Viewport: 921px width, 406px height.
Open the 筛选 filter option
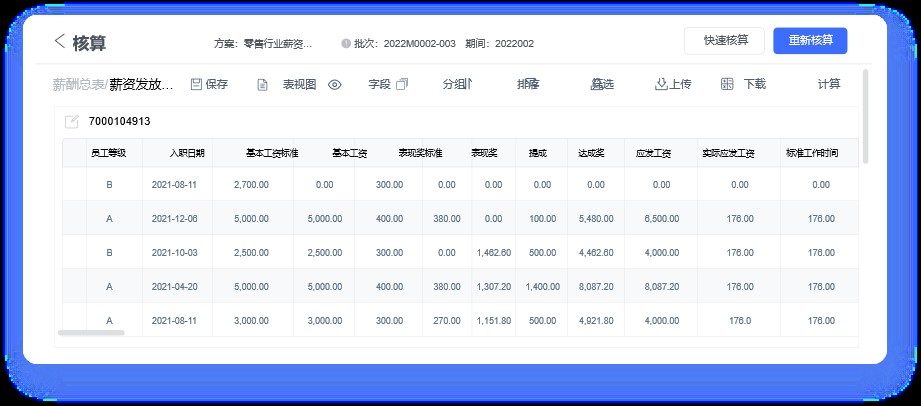(602, 85)
